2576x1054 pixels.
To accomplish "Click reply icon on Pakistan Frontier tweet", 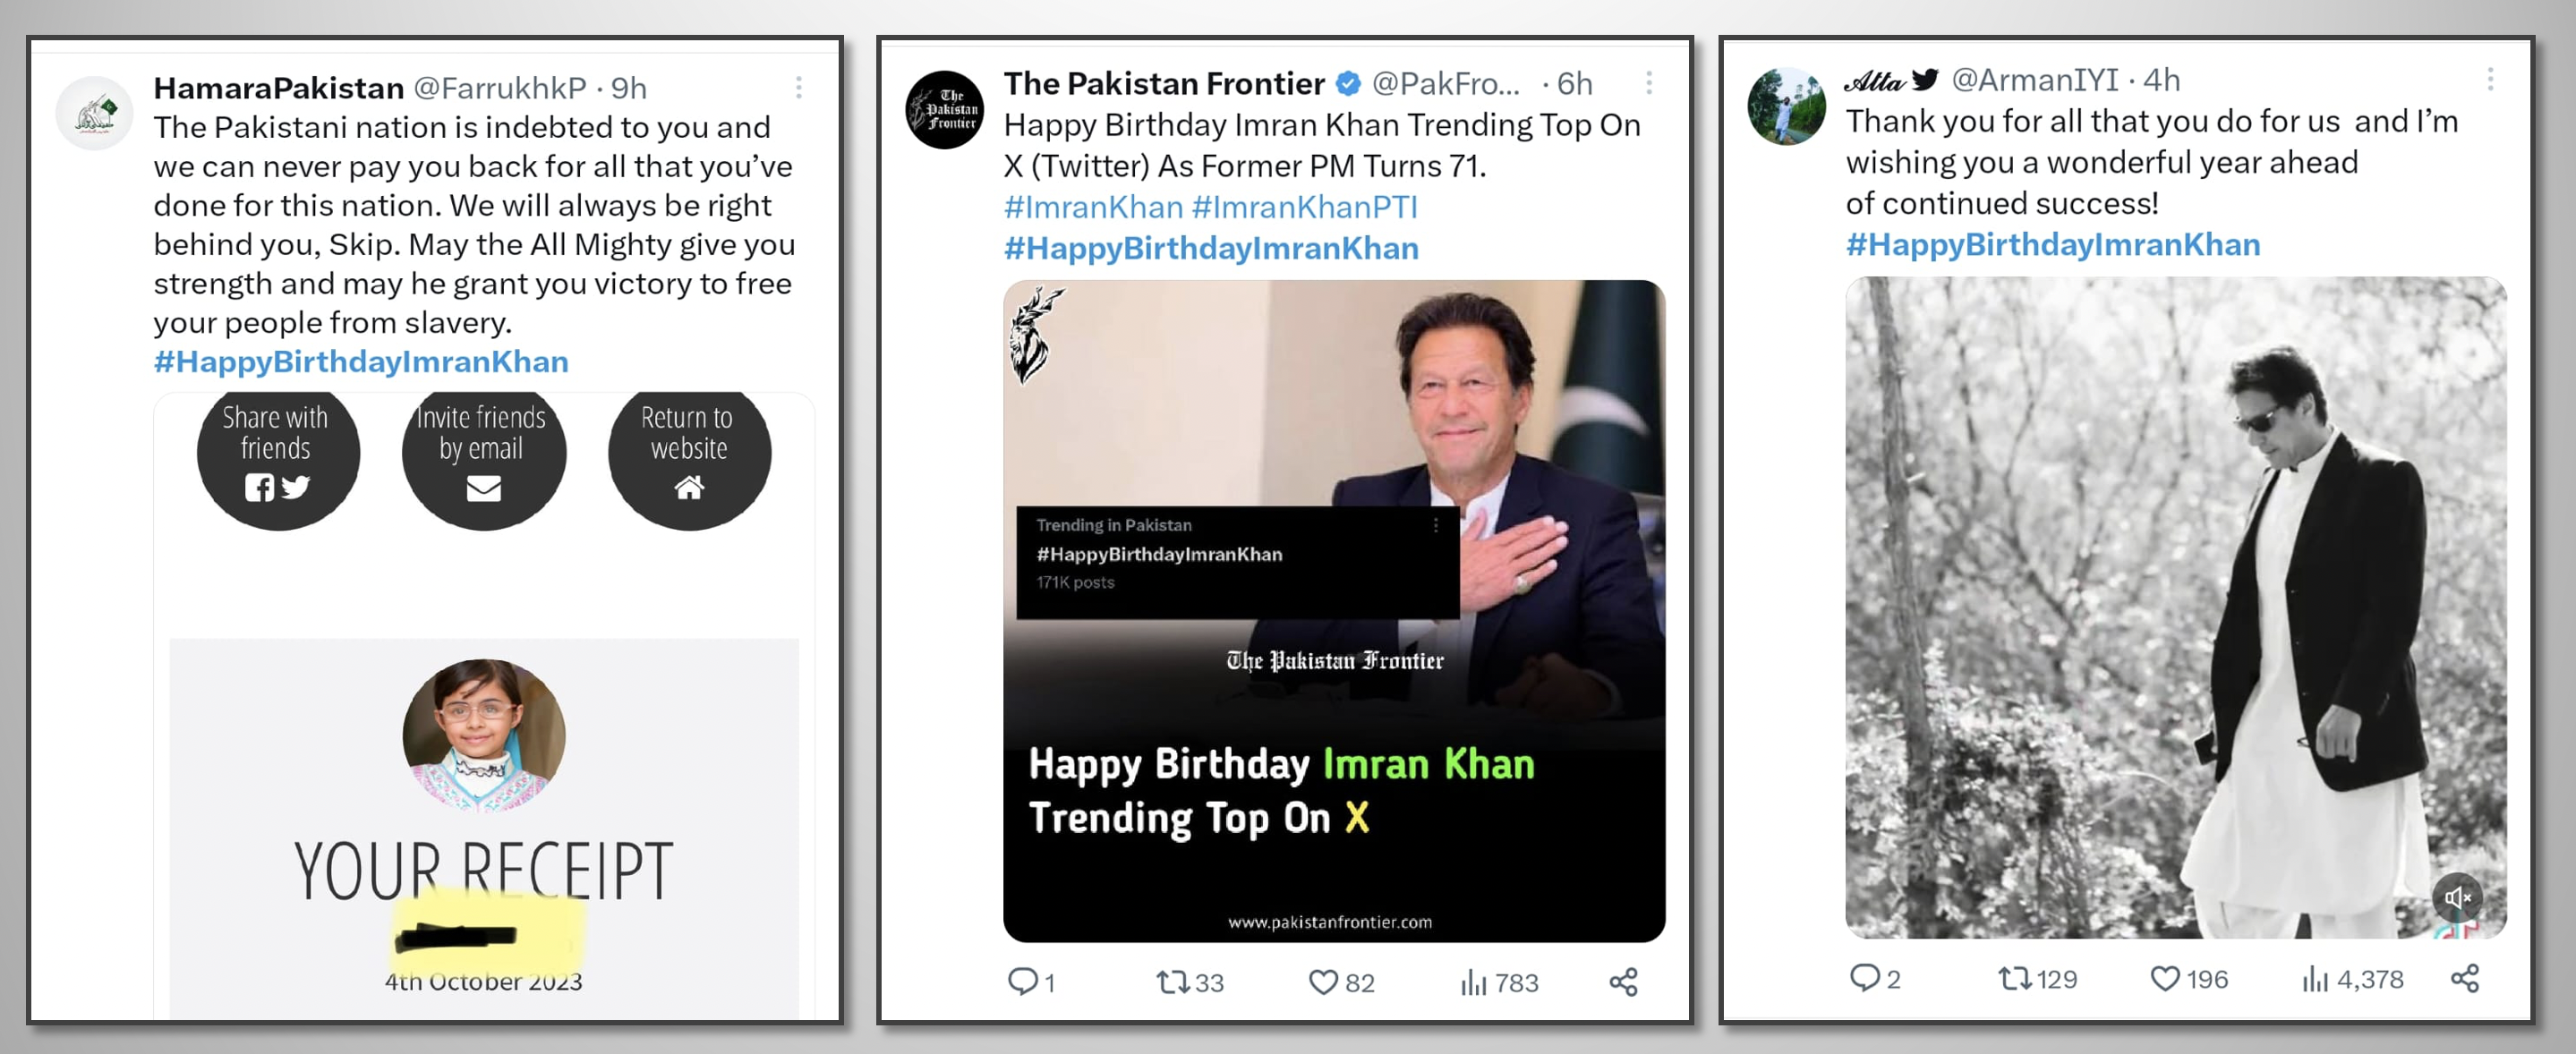I will (x=1022, y=981).
